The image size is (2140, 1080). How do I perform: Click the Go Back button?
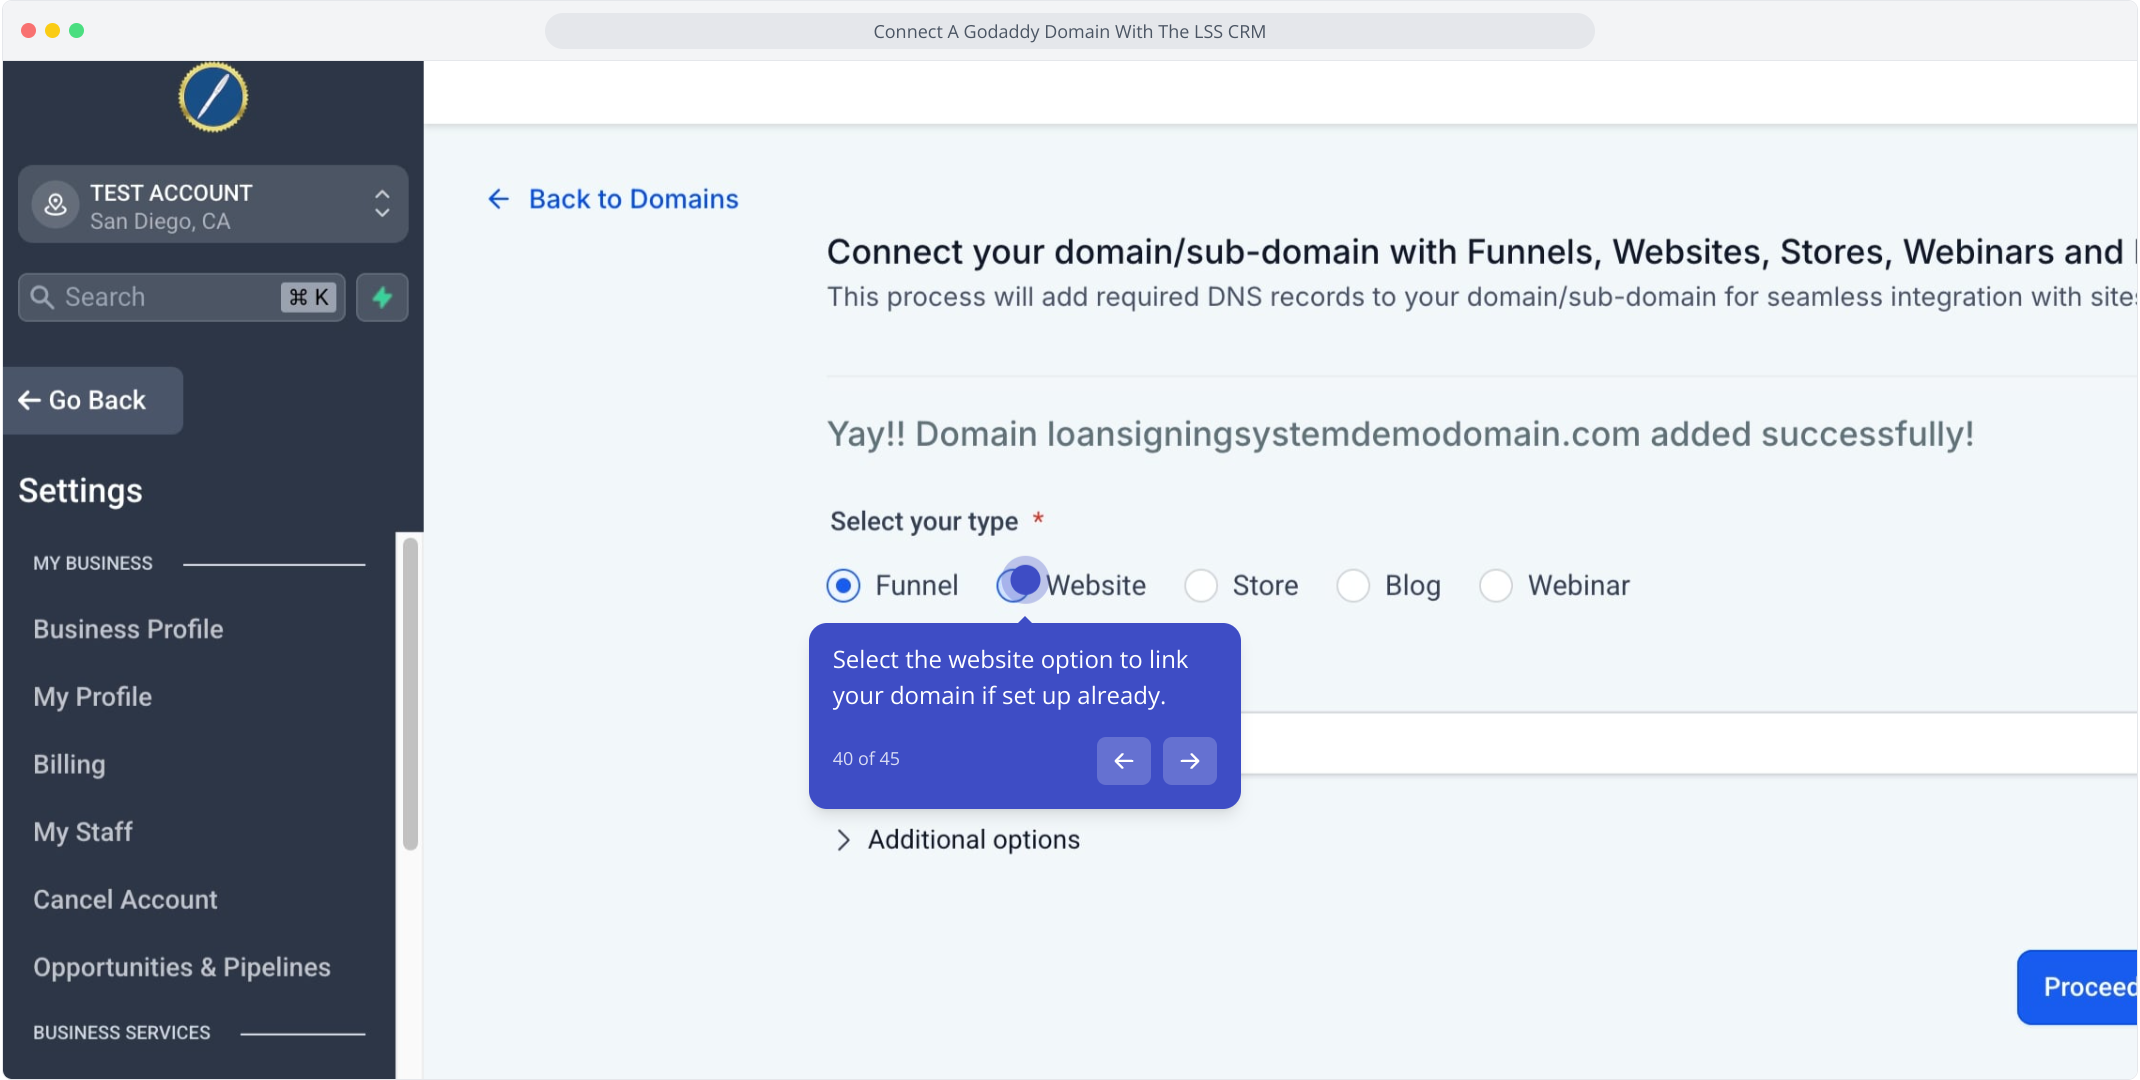93,400
